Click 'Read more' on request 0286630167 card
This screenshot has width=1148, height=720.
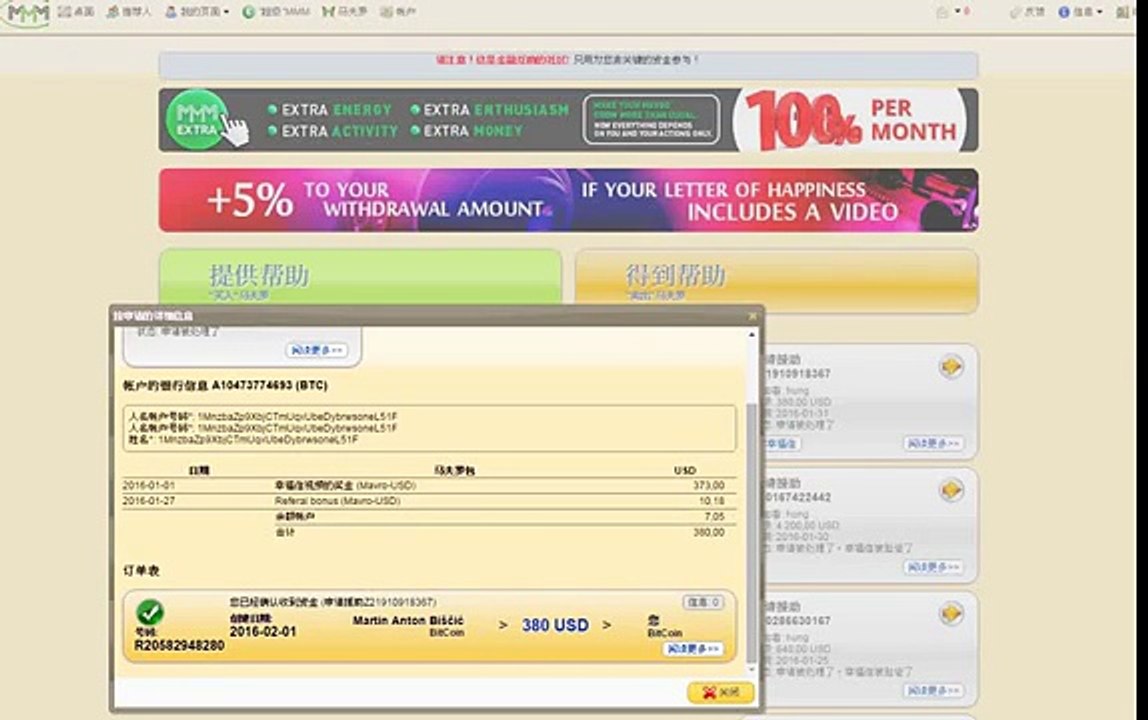click(x=933, y=691)
